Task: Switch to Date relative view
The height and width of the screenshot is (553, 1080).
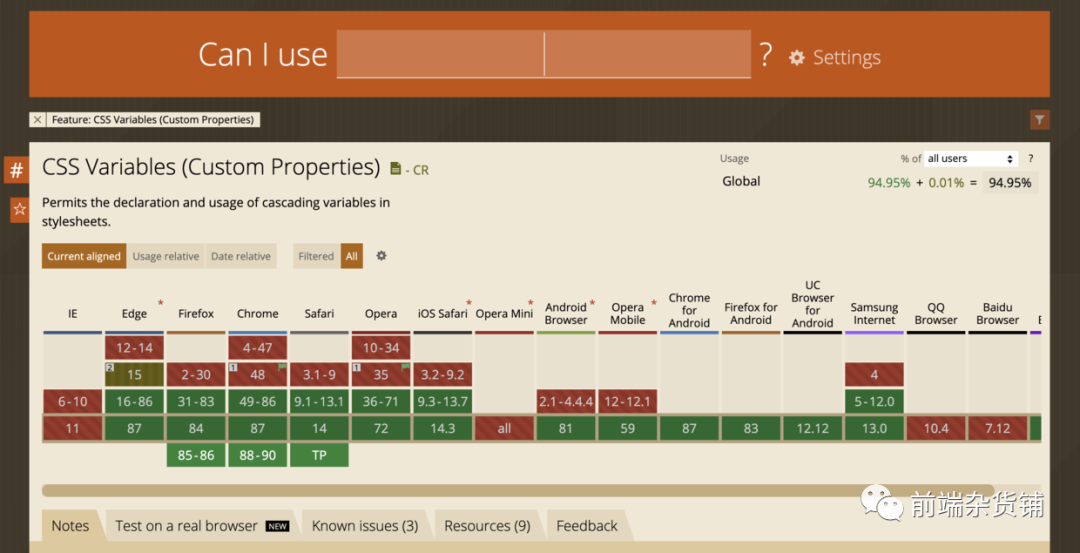Action: (241, 256)
